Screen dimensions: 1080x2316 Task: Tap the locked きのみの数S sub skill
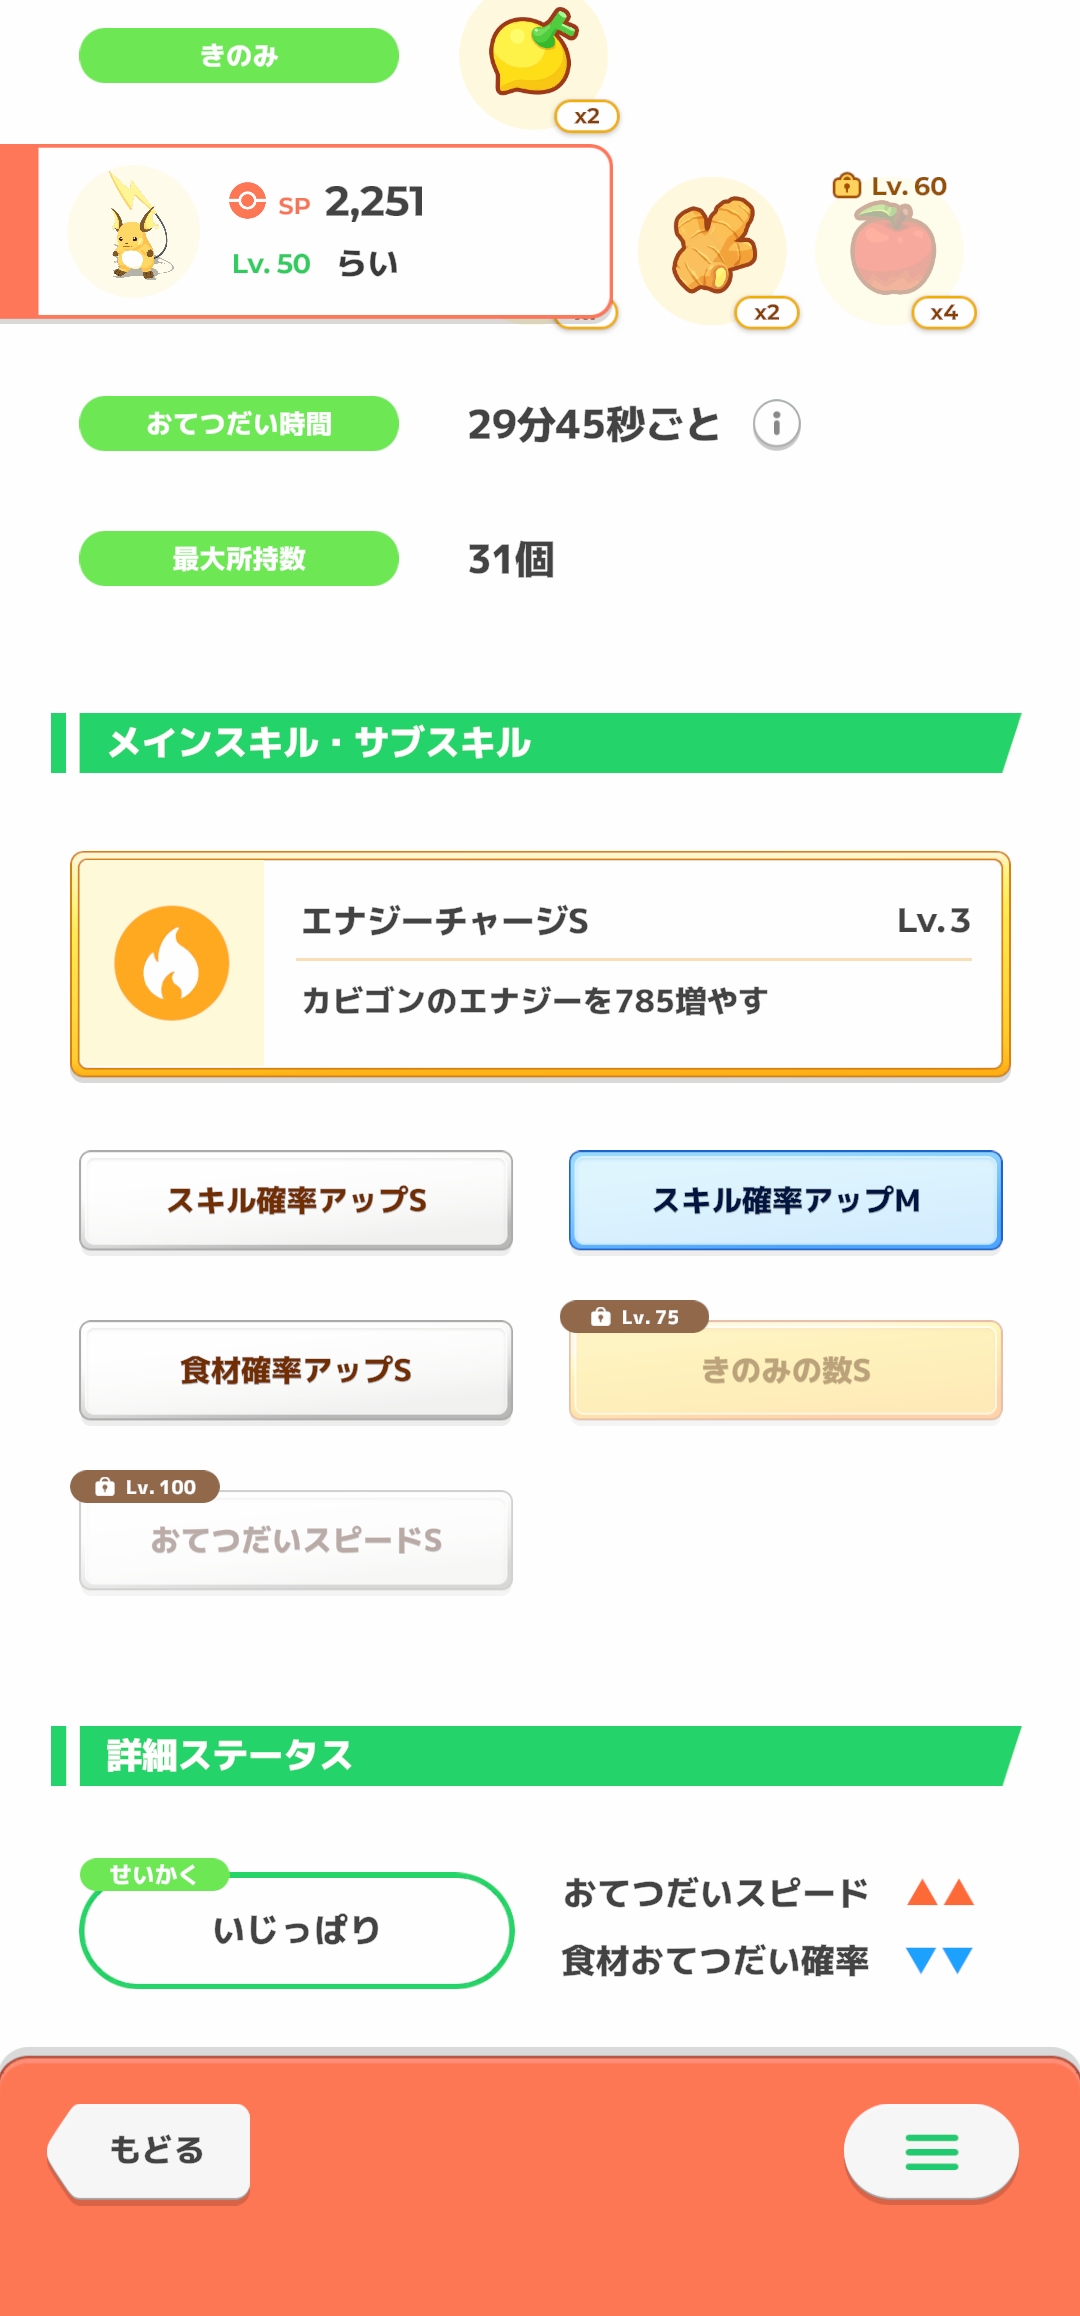pyautogui.click(x=786, y=1370)
